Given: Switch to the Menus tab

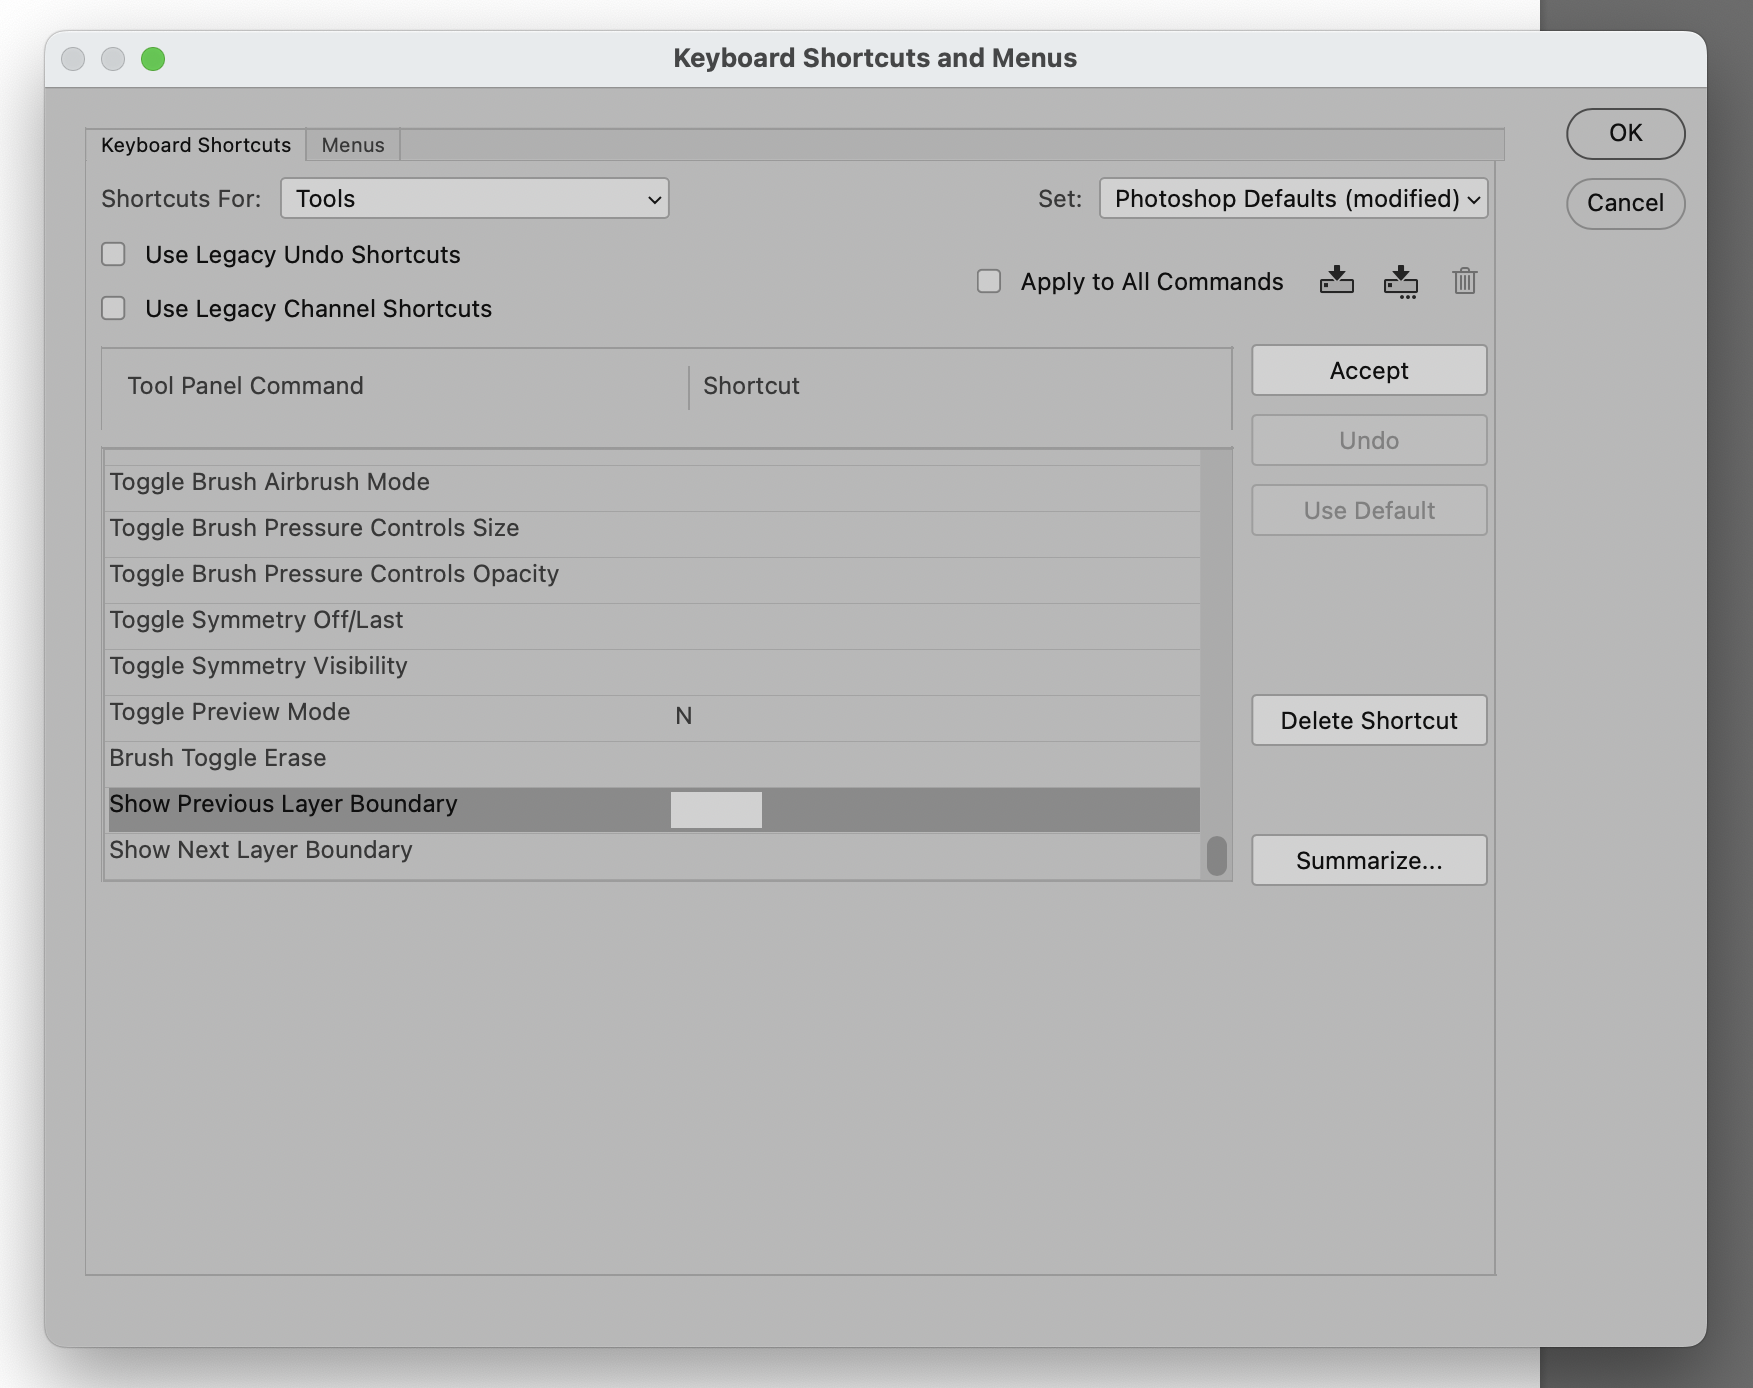Looking at the screenshot, I should click(x=352, y=144).
